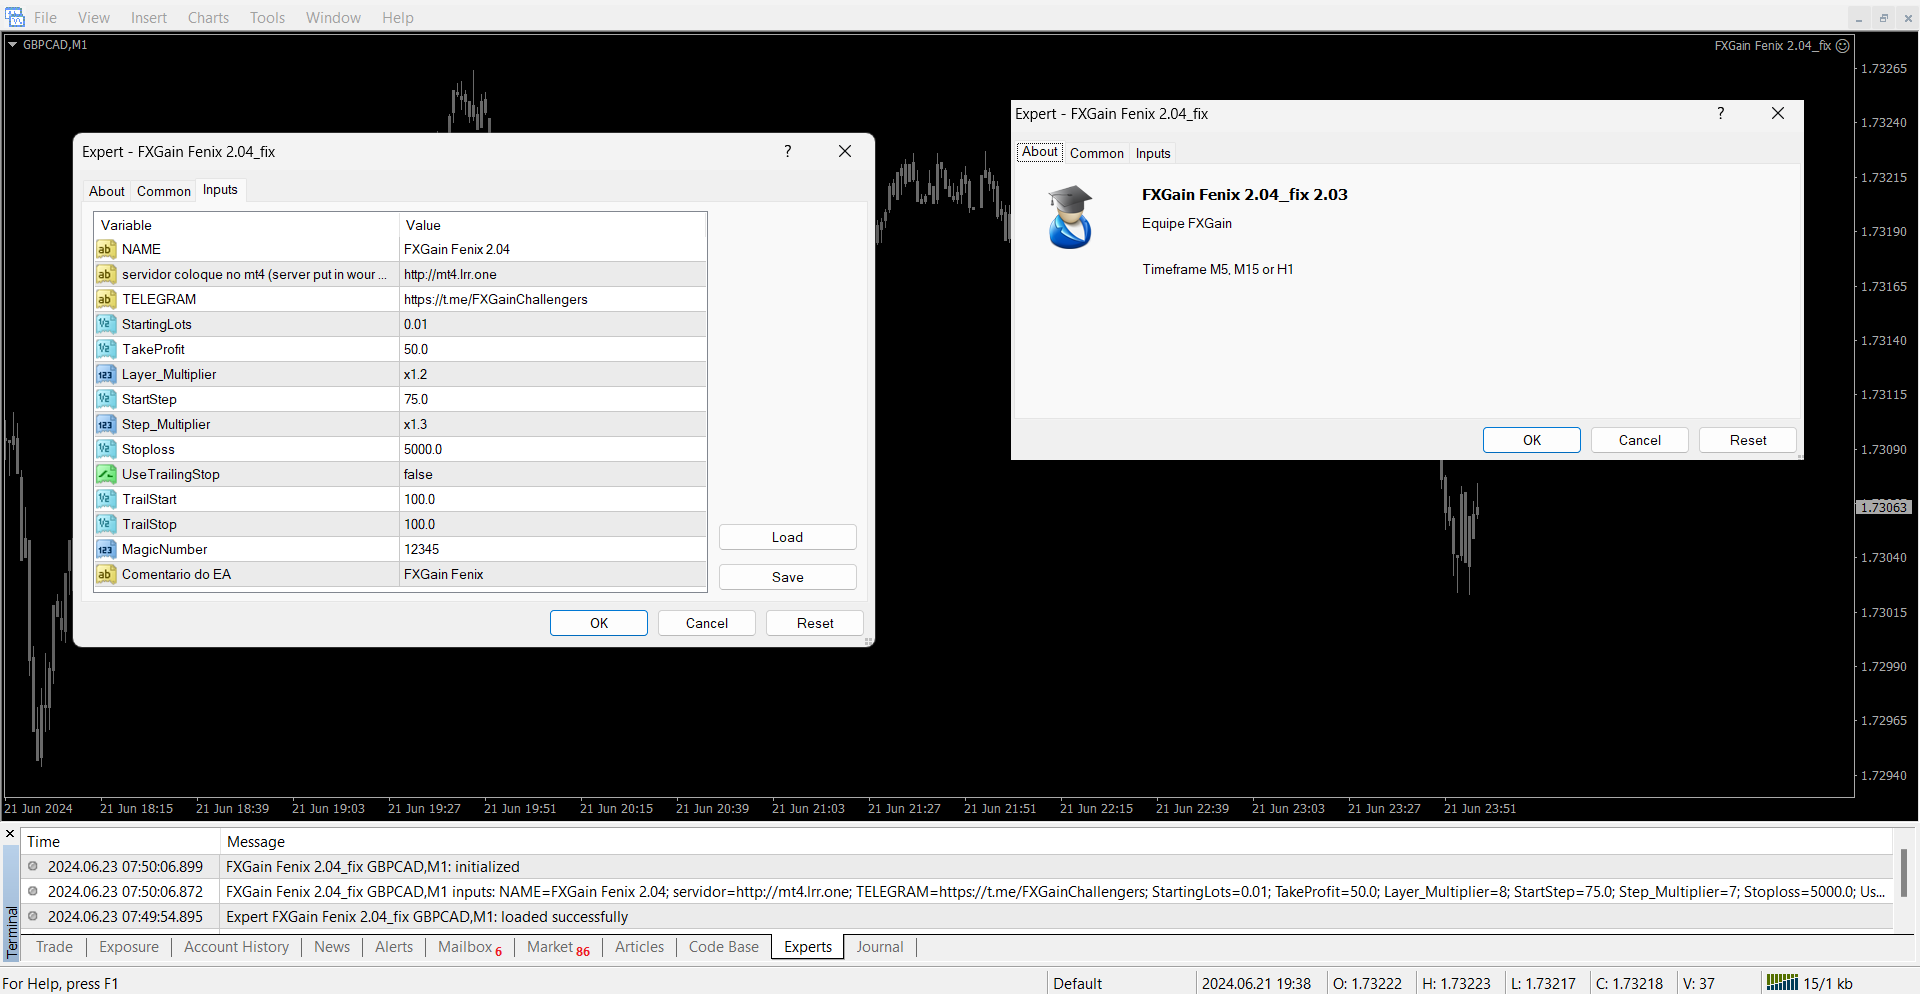Open the View menu
Viewport: 1920px width, 994px height.
click(94, 18)
